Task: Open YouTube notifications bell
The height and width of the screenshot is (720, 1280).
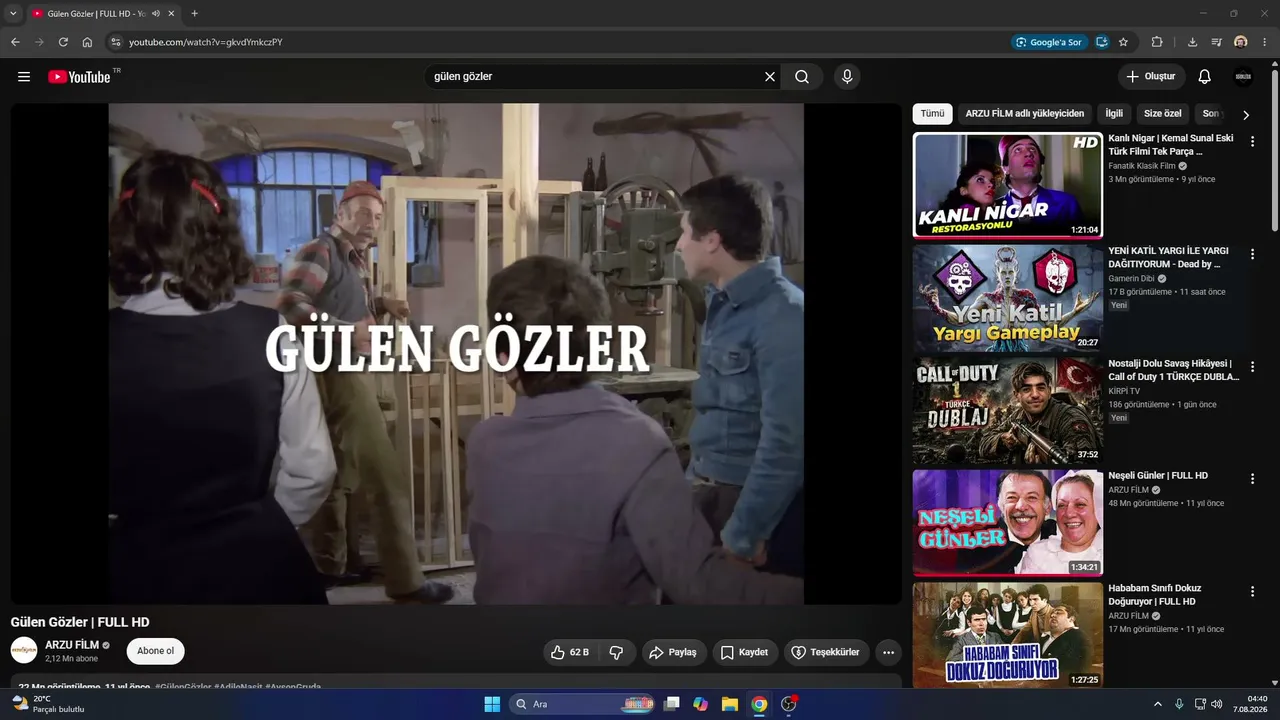Action: (x=1205, y=77)
